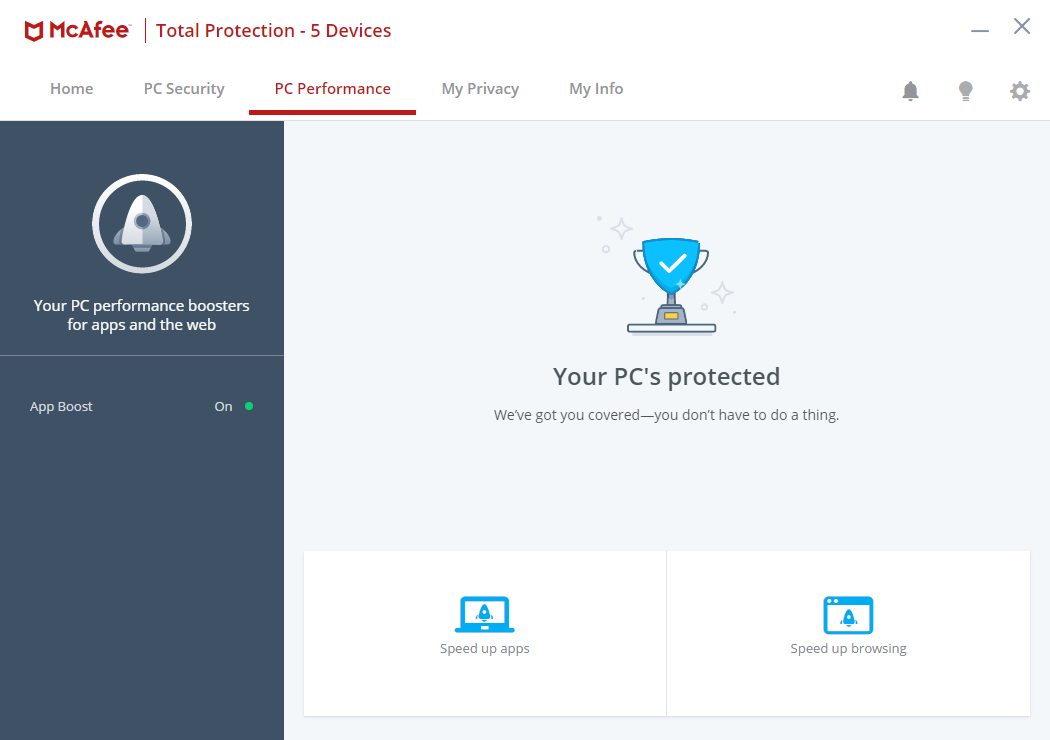Viewport: 1050px width, 740px height.
Task: Select the PC Performance tab
Action: (x=332, y=88)
